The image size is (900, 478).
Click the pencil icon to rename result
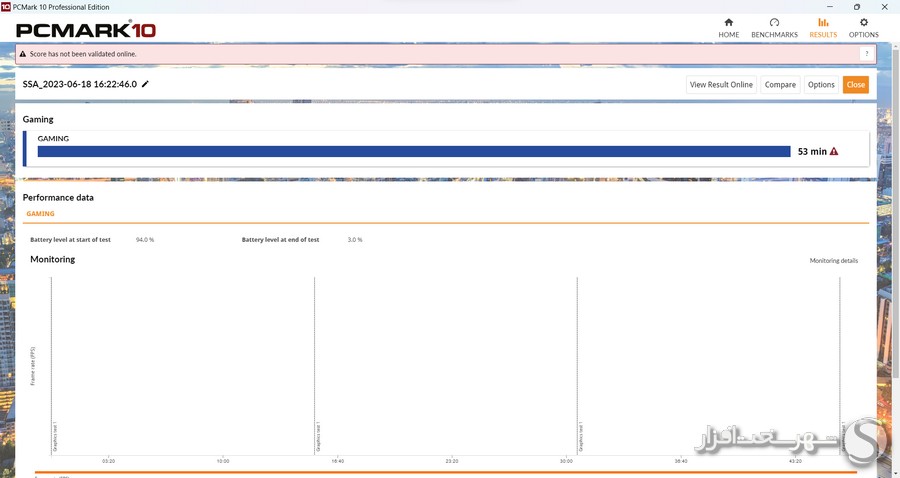click(145, 84)
